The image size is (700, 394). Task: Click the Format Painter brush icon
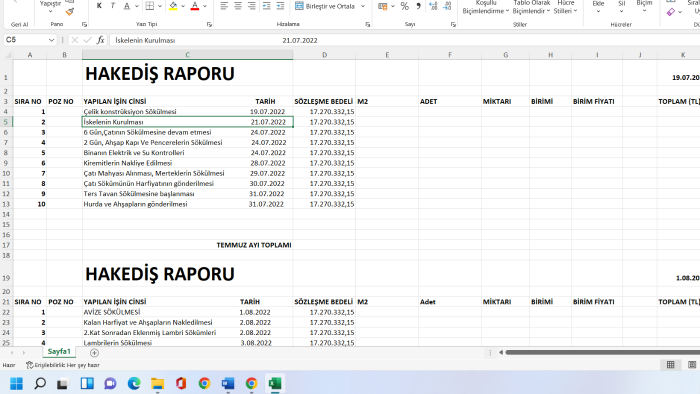point(70,12)
